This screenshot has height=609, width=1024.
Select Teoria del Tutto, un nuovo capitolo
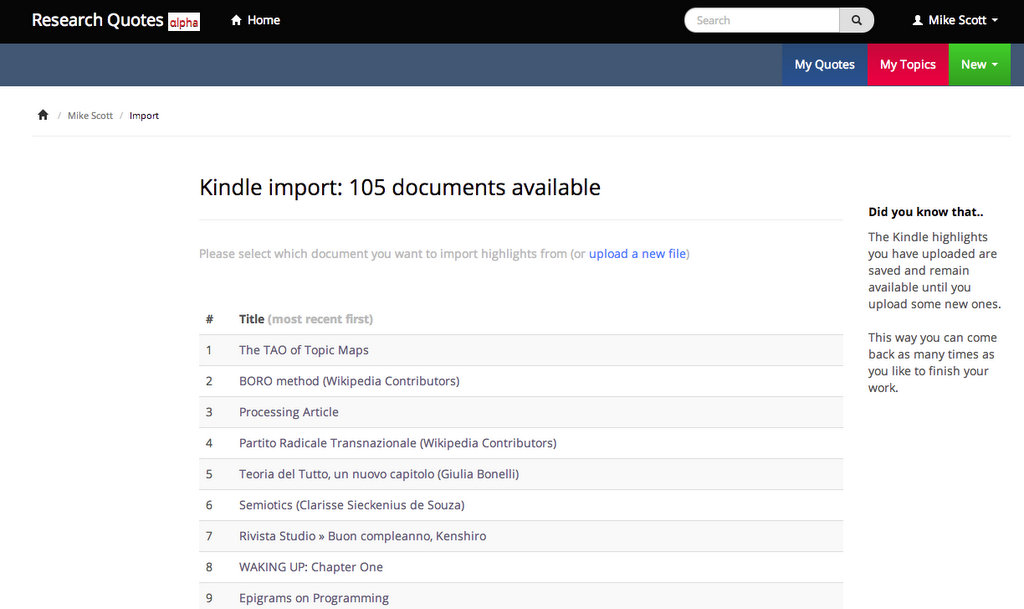379,474
